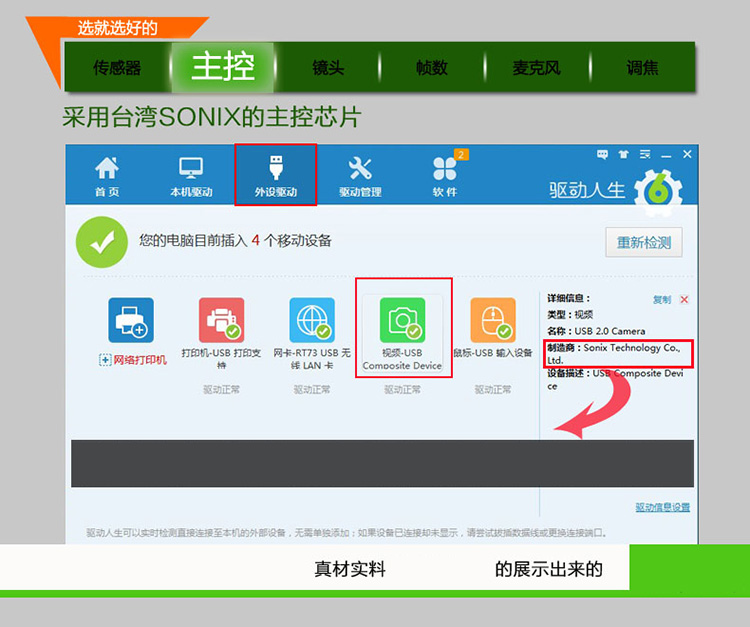Screen dimensions: 750x627
Task: Click the house home icon
Action: click(x=107, y=168)
